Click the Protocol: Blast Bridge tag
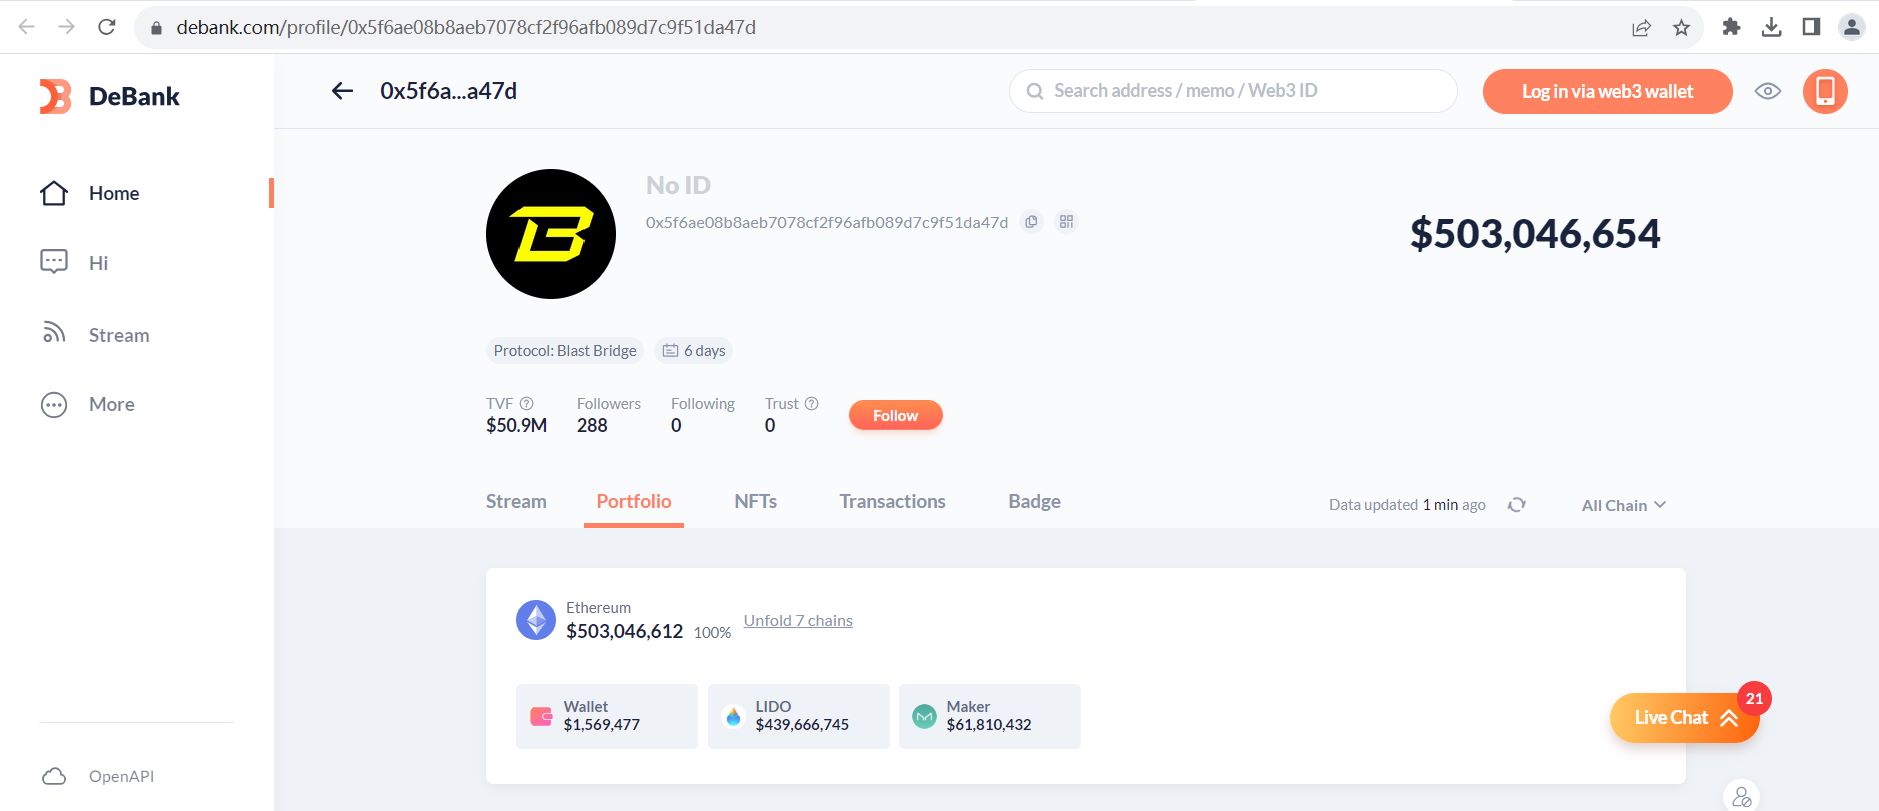This screenshot has height=811, width=1879. (x=565, y=351)
